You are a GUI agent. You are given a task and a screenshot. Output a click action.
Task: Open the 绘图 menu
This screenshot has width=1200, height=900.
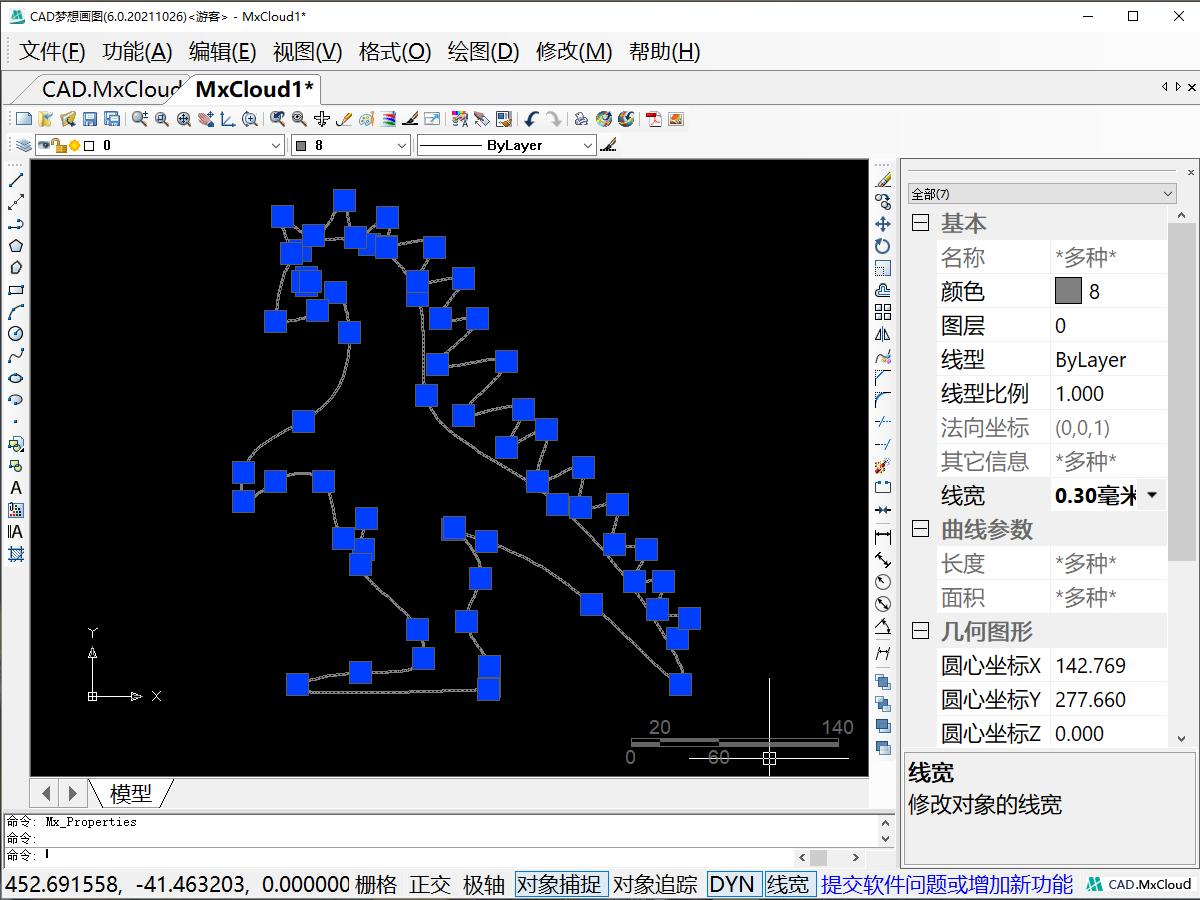[x=483, y=51]
